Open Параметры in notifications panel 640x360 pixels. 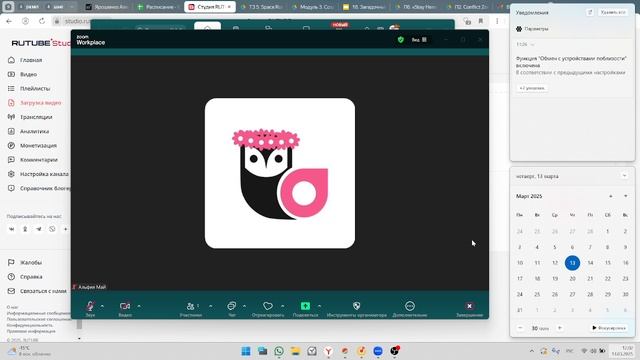pyautogui.click(x=532, y=29)
